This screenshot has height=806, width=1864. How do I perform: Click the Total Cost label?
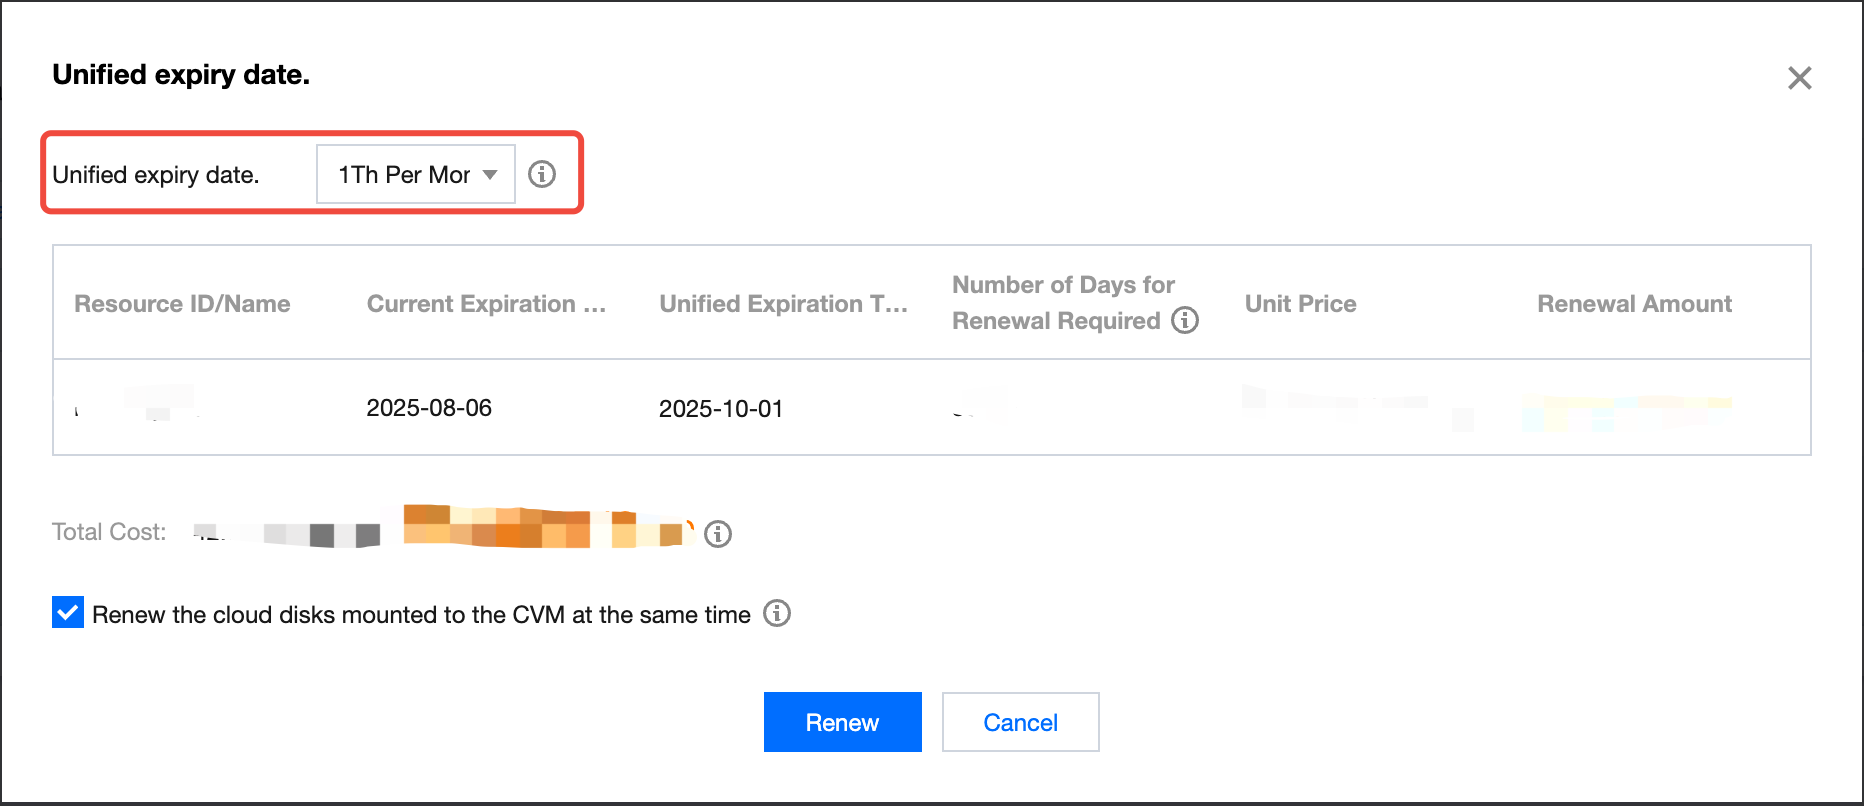tap(109, 532)
